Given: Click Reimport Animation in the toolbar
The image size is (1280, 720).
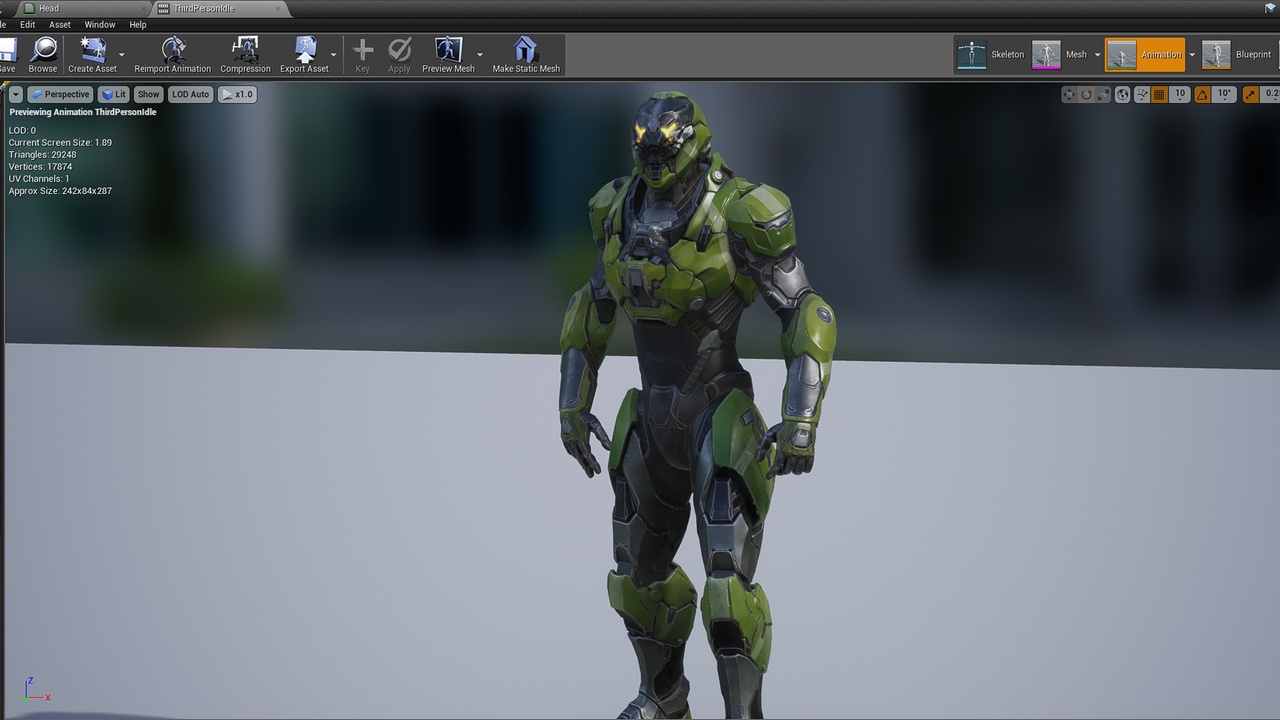Looking at the screenshot, I should point(173,55).
